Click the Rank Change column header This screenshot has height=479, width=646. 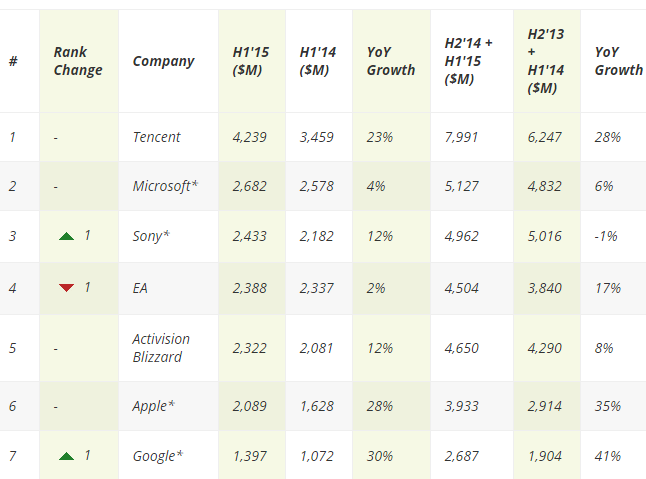(78, 61)
